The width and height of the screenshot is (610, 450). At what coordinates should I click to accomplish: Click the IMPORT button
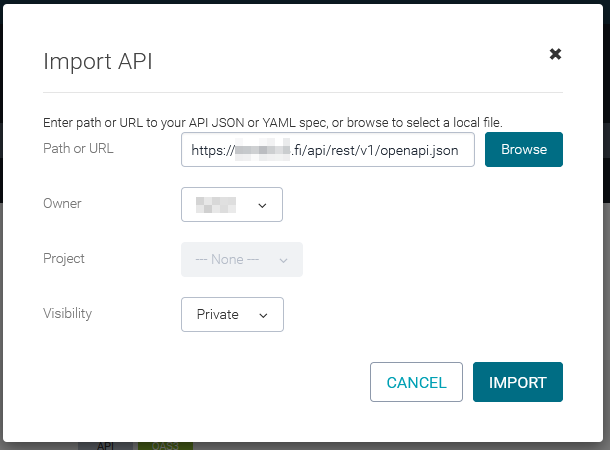[x=517, y=382]
